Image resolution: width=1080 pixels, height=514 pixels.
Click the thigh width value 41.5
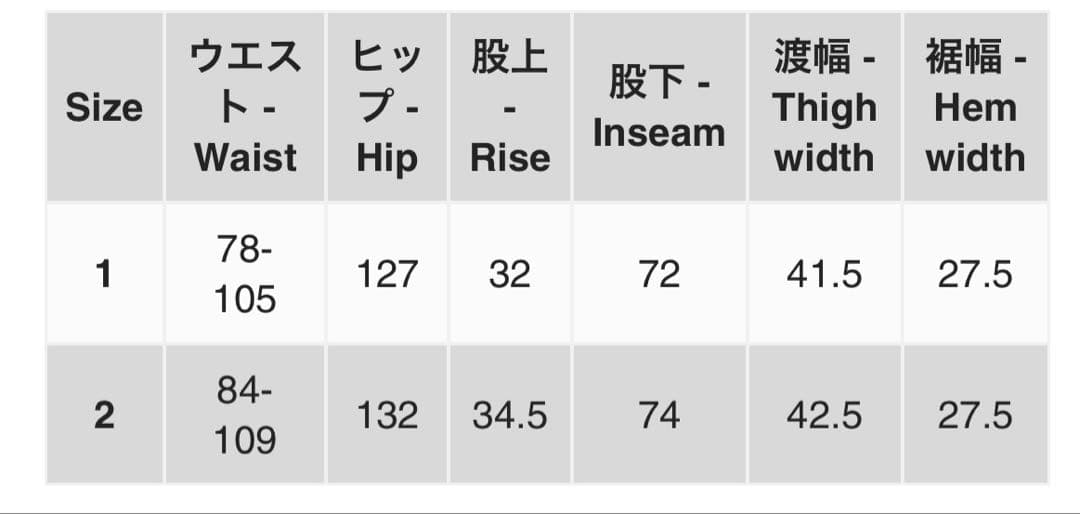point(824,274)
